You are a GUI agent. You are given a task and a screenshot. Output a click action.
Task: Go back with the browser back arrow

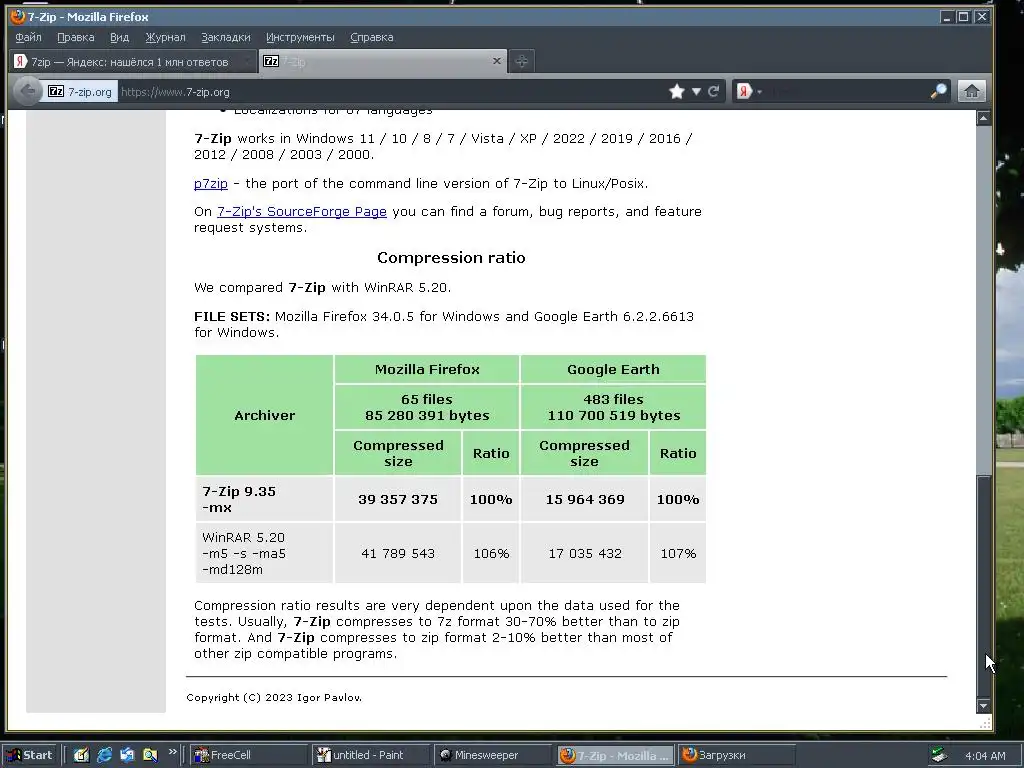point(27,91)
